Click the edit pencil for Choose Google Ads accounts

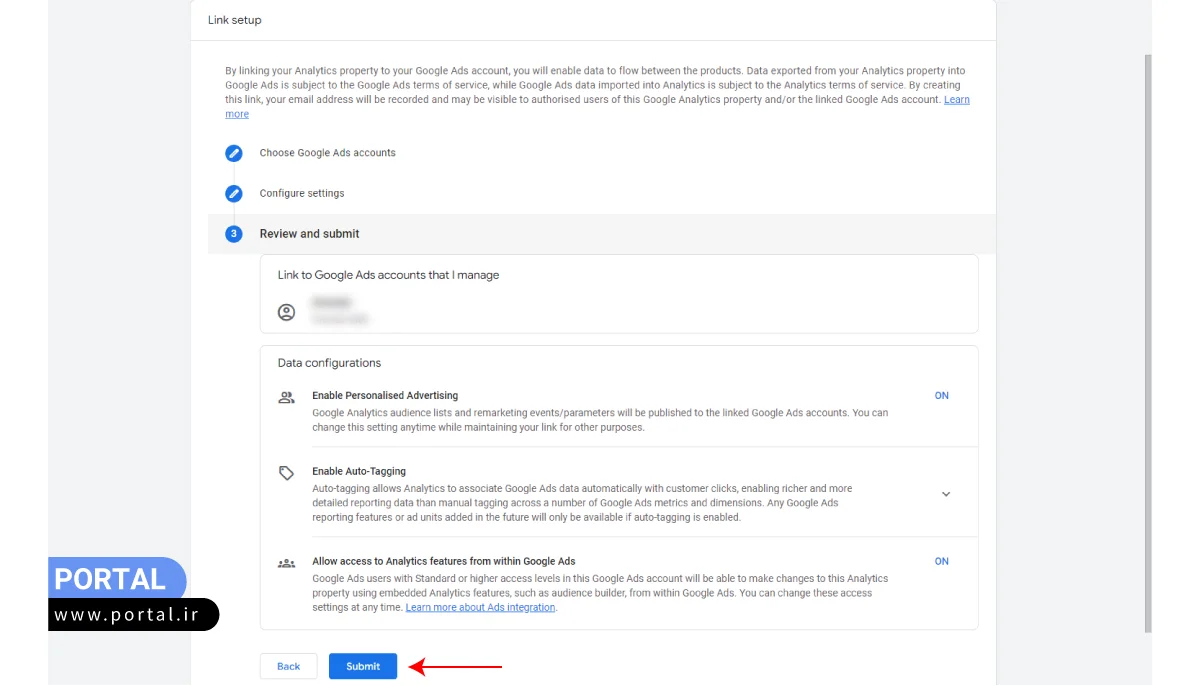coord(234,153)
